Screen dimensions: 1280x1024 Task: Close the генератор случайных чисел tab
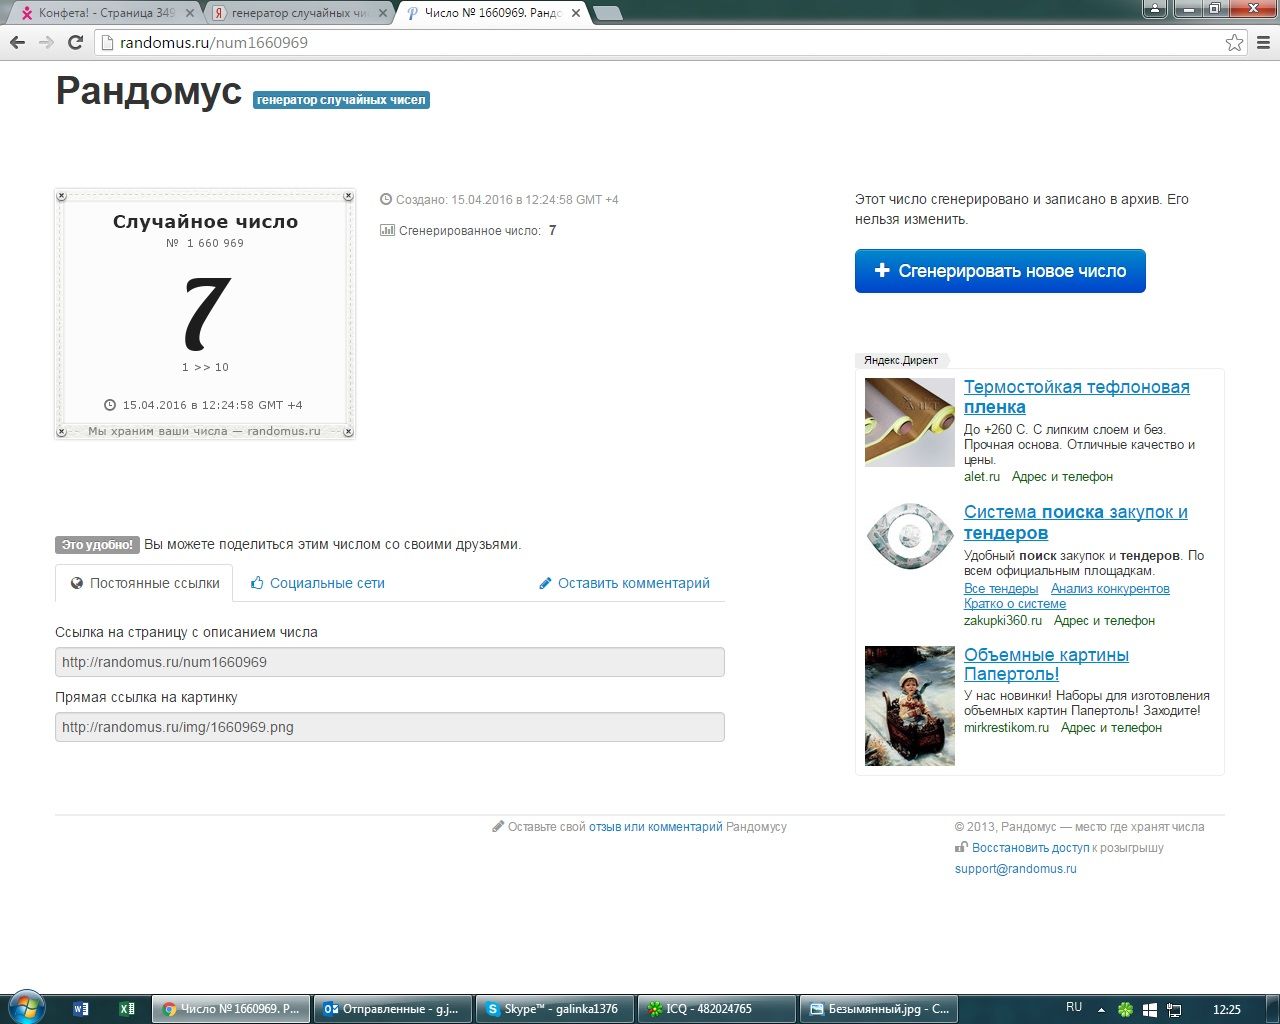(x=382, y=13)
